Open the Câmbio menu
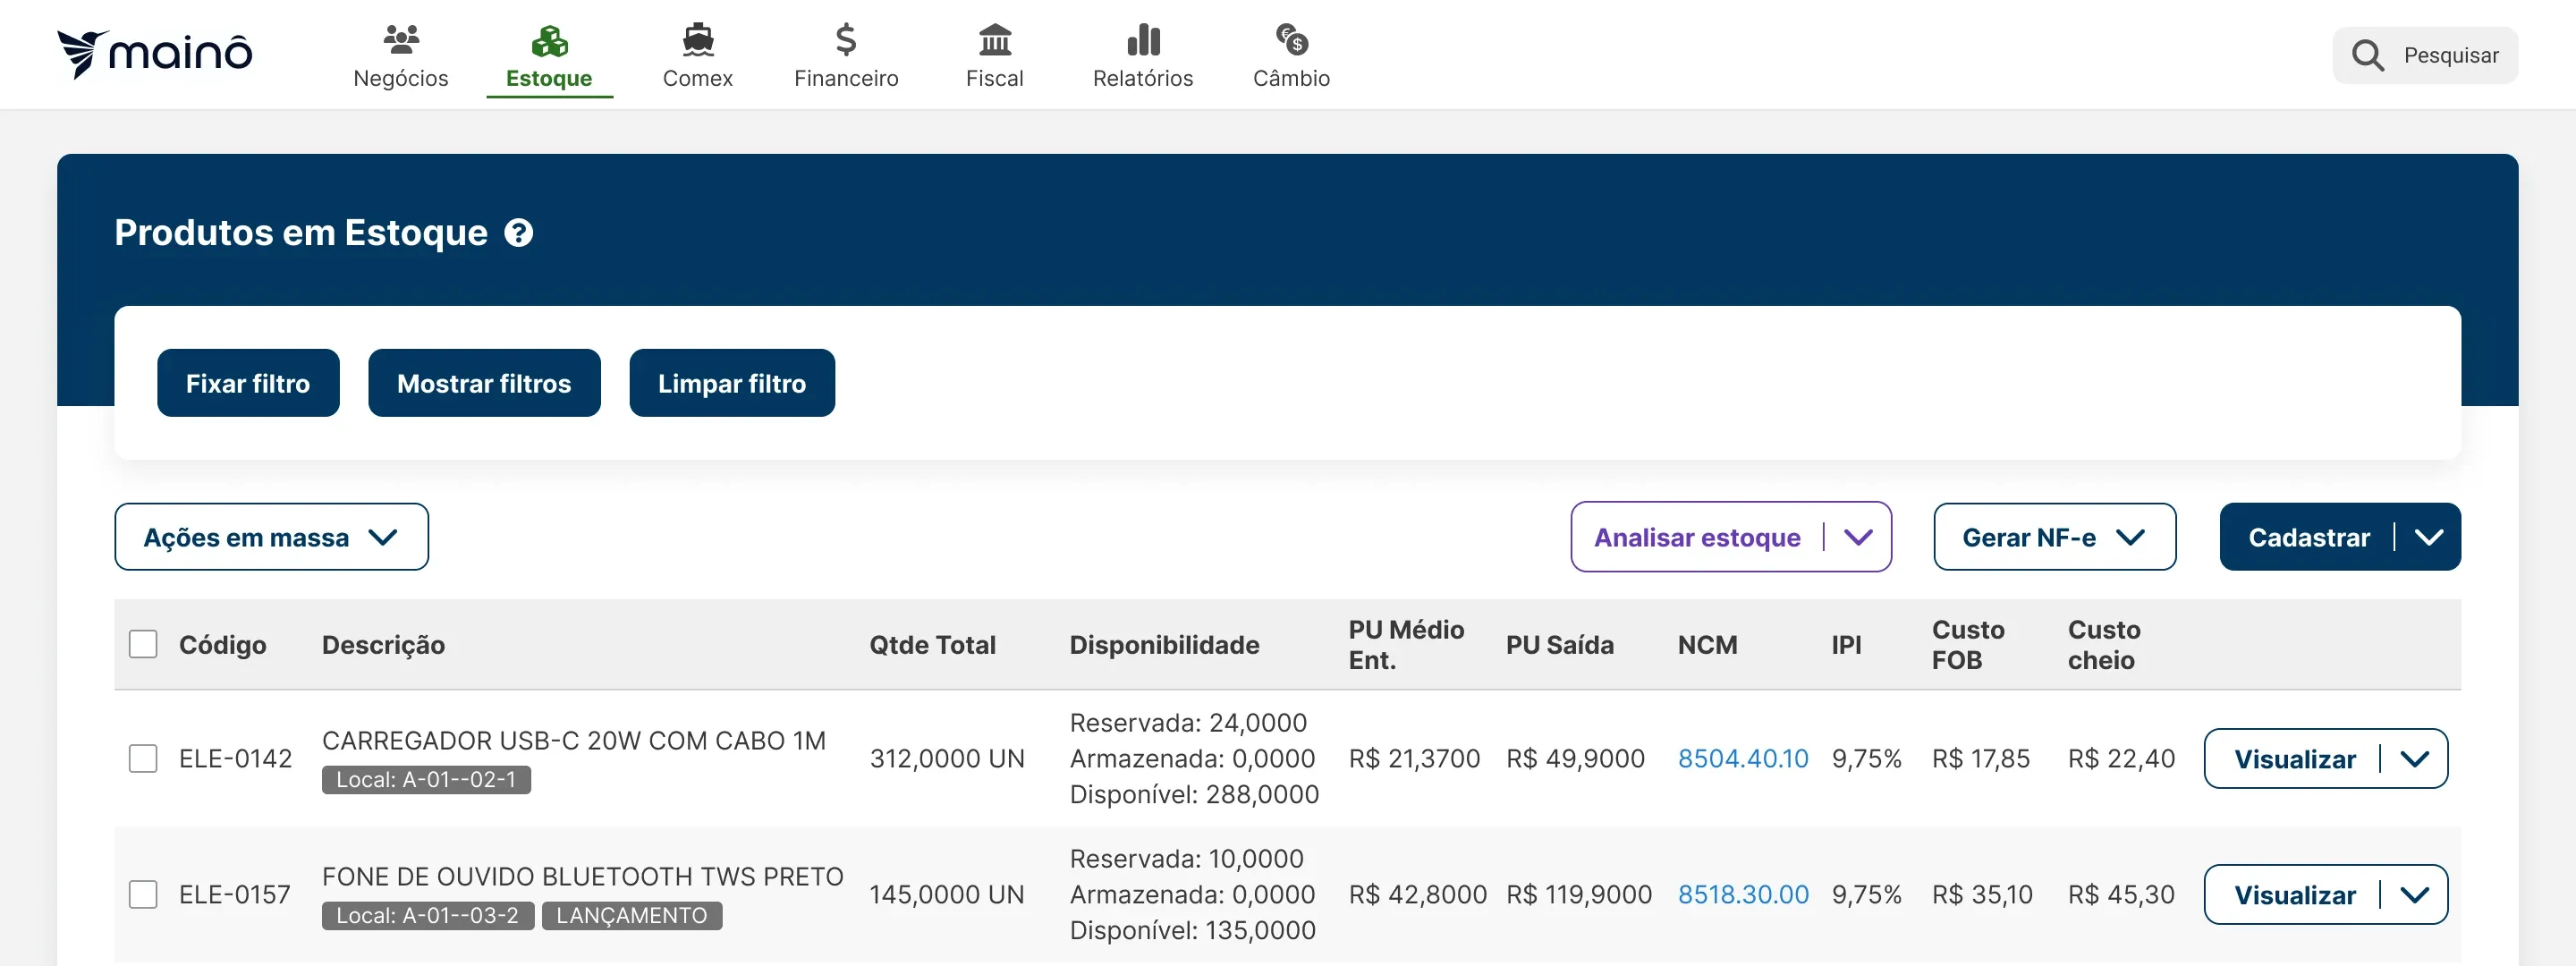This screenshot has height=966, width=2576. (x=1292, y=58)
